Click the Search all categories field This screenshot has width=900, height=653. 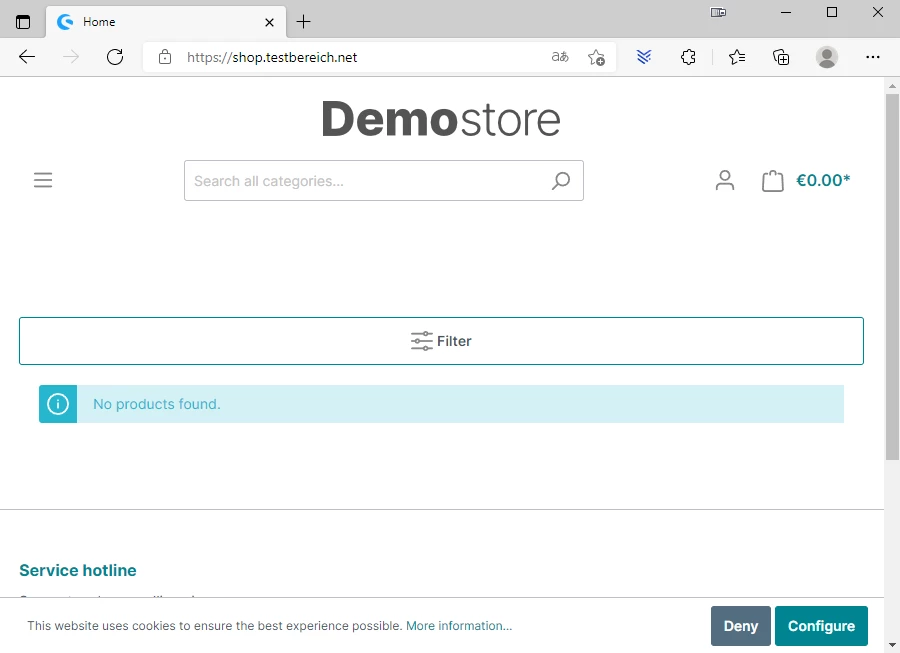[365, 181]
